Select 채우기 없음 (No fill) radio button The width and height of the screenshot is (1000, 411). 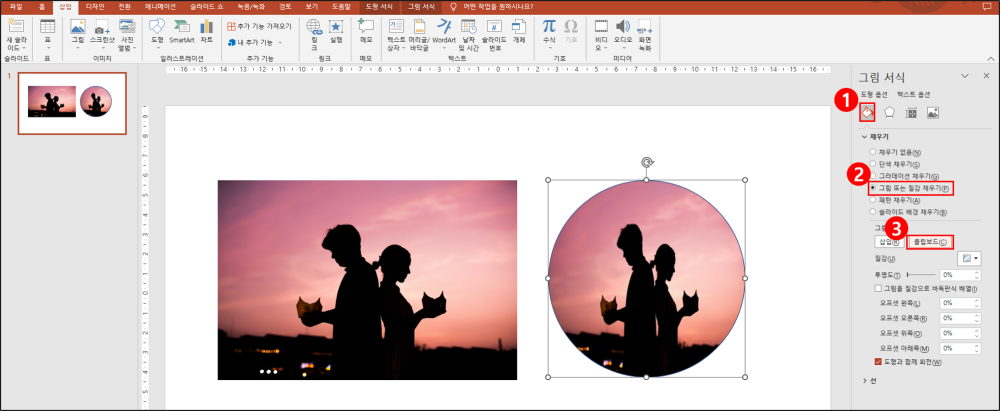click(x=872, y=153)
